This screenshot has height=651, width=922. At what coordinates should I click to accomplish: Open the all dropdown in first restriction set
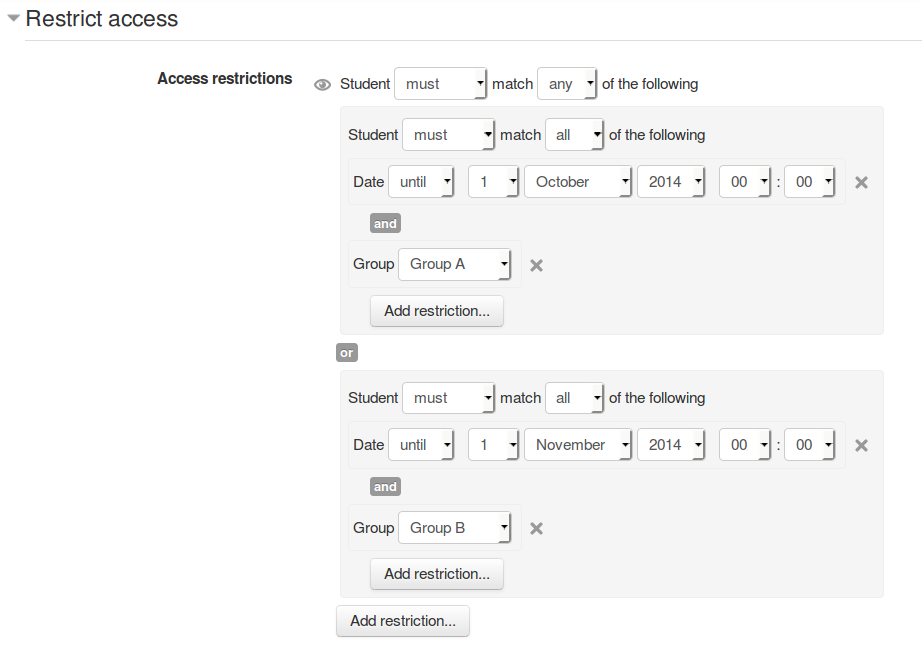coord(574,135)
